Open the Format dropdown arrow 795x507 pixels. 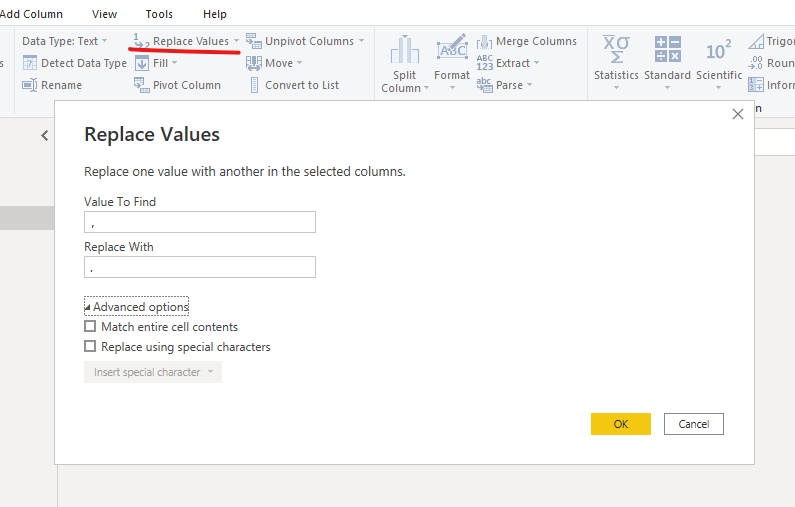click(x=452, y=88)
